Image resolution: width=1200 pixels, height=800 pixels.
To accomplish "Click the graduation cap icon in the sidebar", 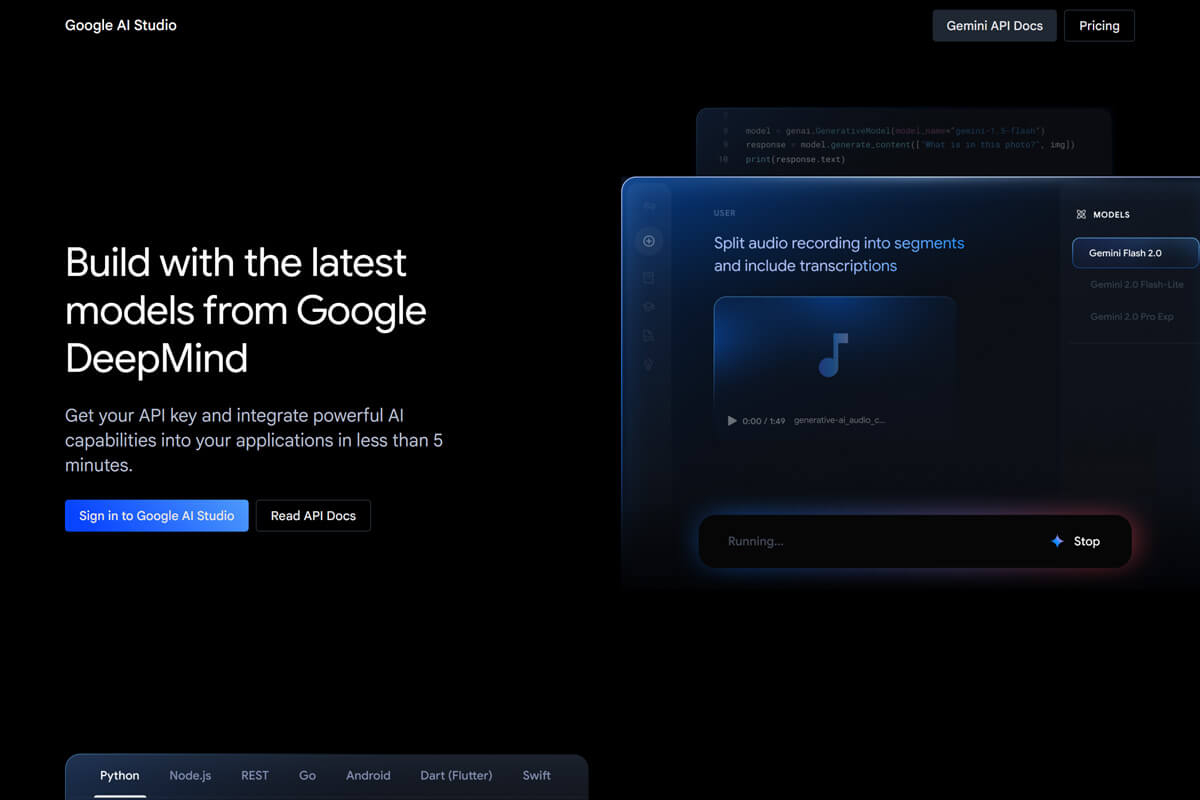I will 649,307.
